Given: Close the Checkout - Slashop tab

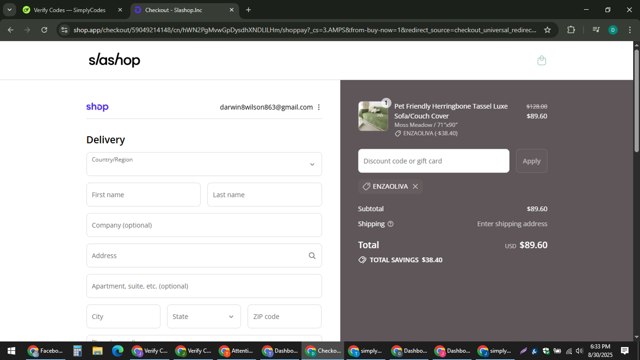Looking at the screenshot, I should 231,10.
